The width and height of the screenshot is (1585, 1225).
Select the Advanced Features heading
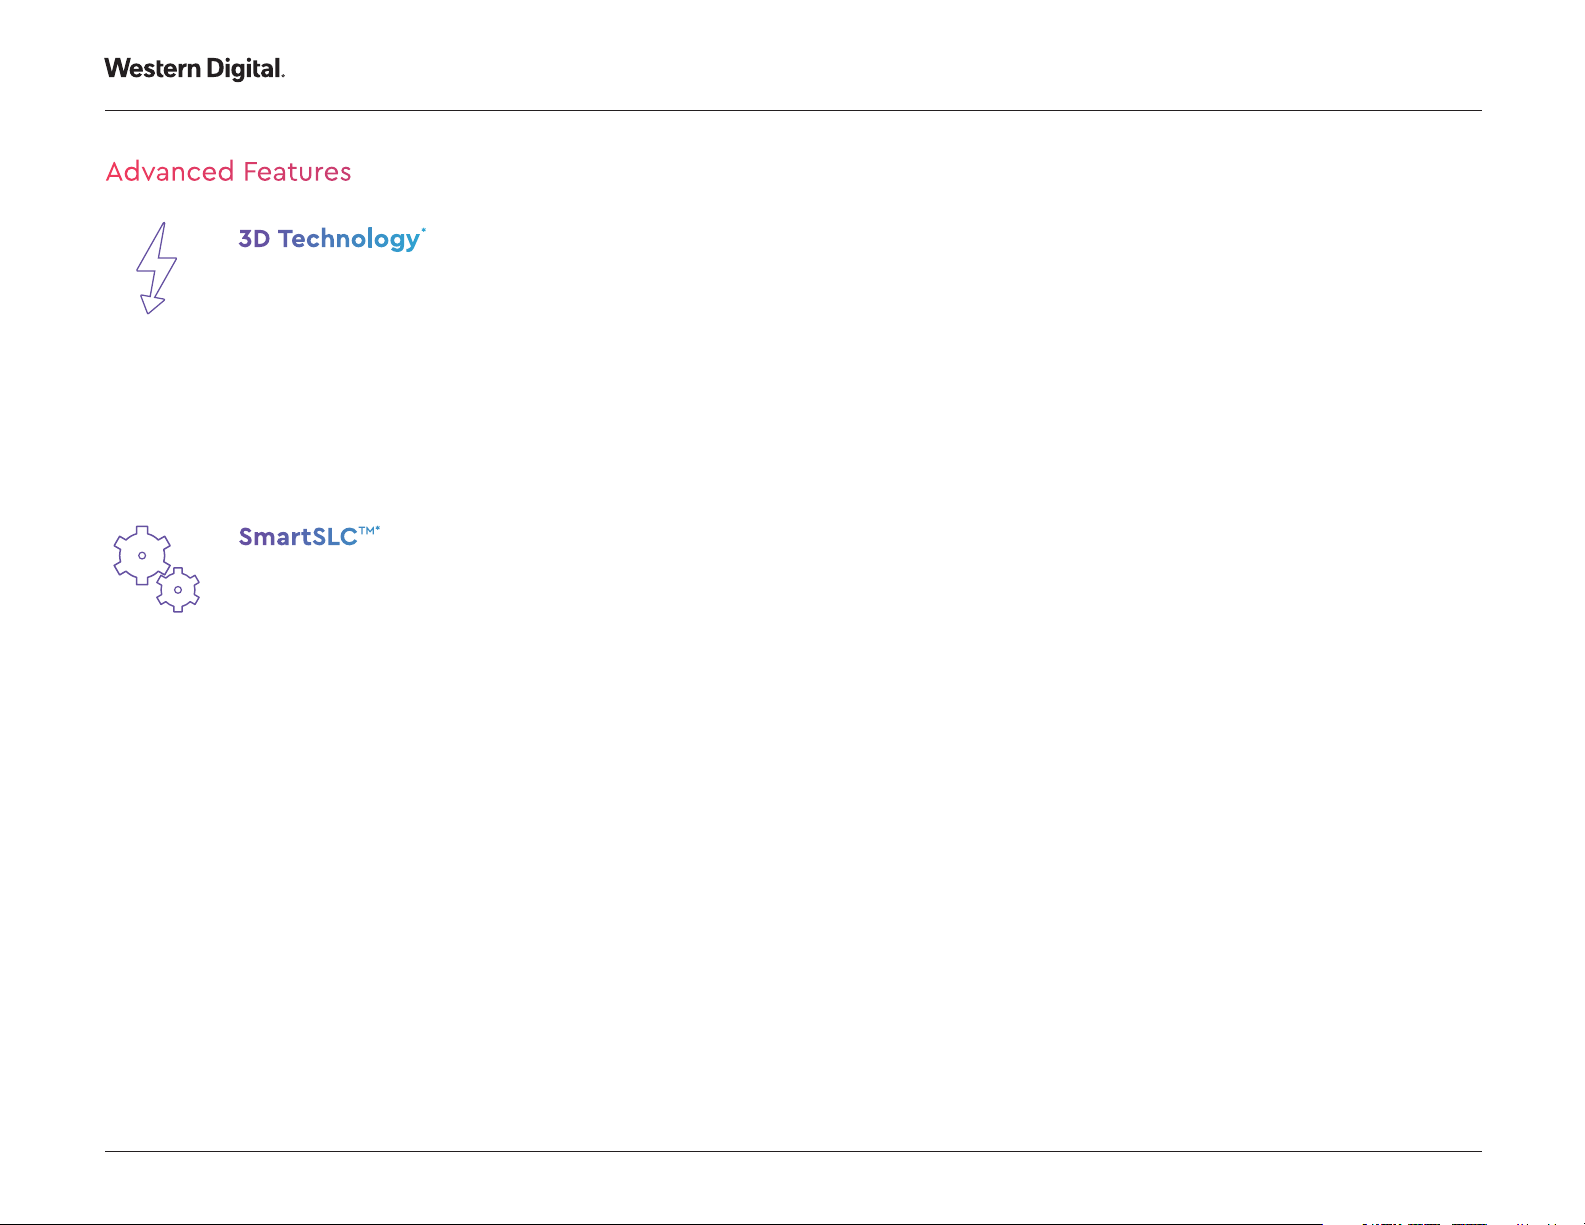coord(229,172)
